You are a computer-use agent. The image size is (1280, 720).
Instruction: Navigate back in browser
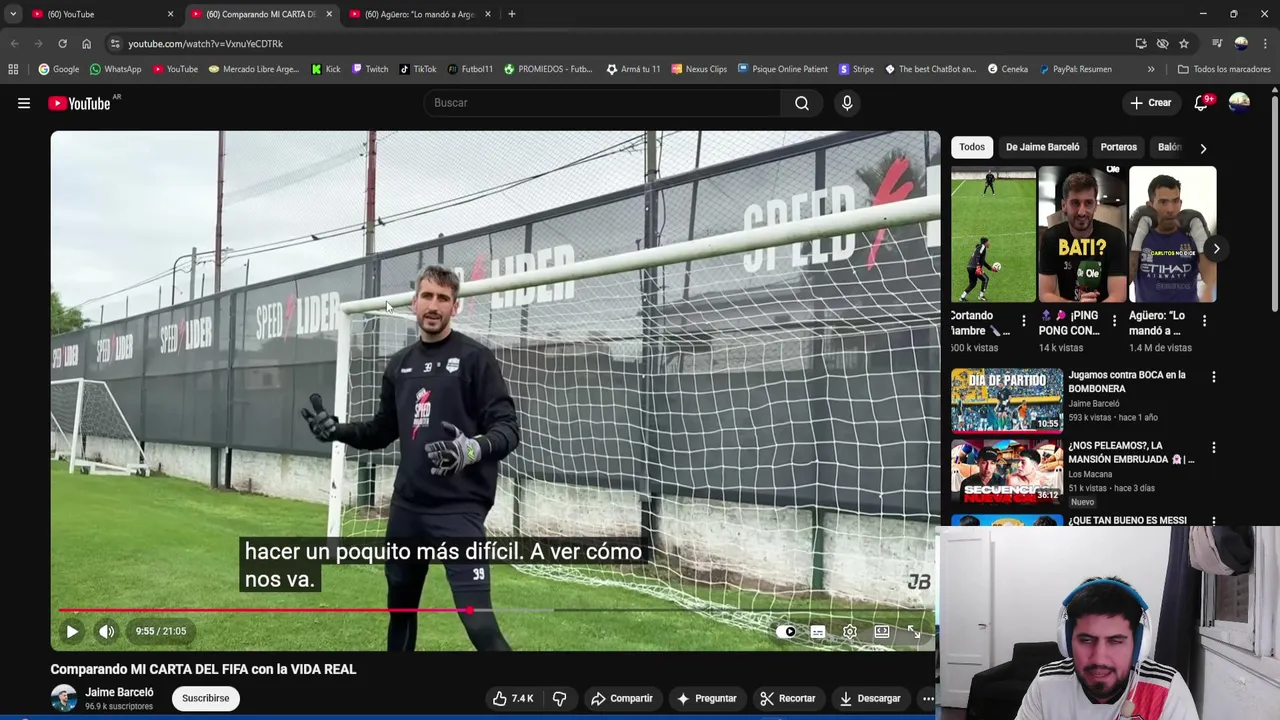[x=14, y=44]
